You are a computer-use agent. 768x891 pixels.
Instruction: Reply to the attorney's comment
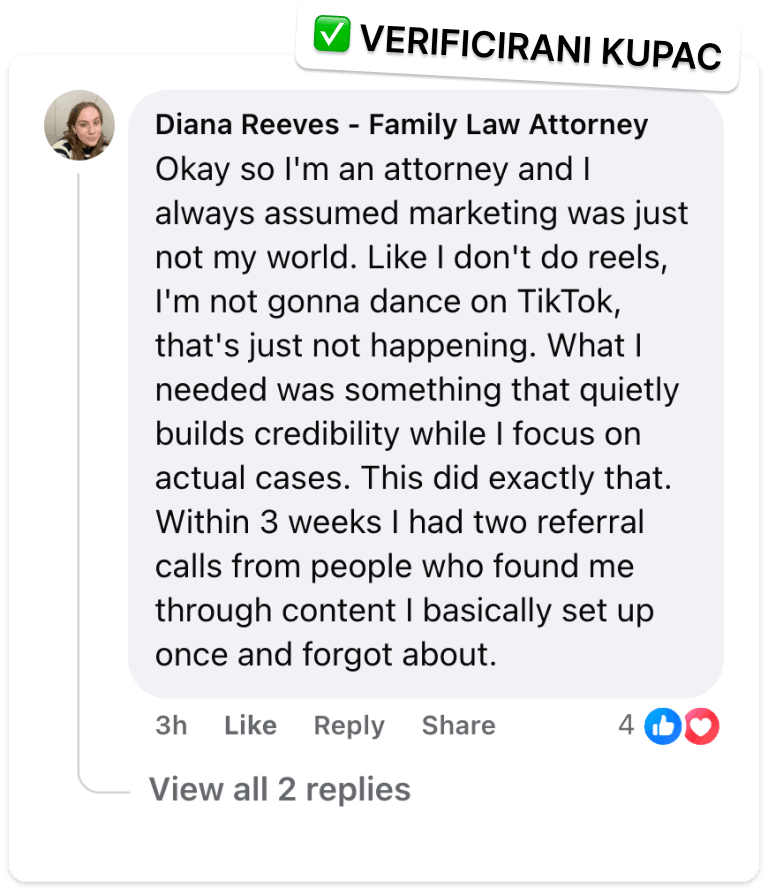tap(349, 726)
